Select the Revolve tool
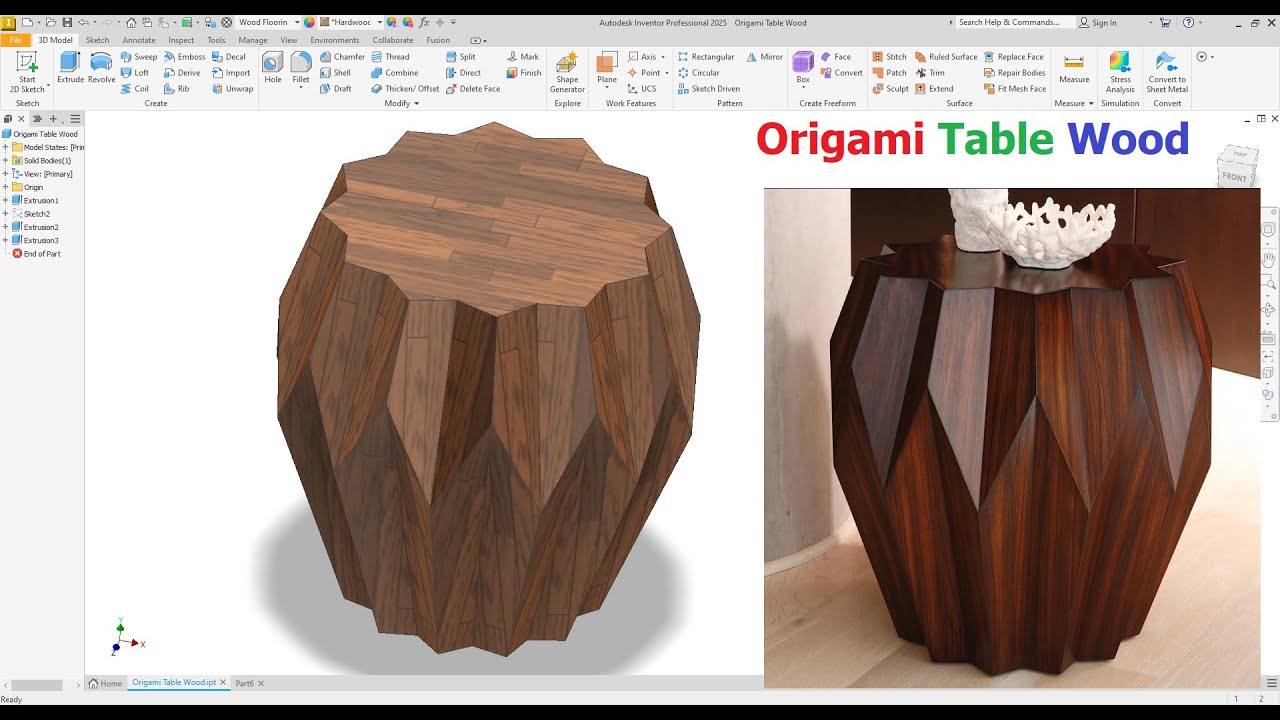The image size is (1280, 720). point(101,68)
